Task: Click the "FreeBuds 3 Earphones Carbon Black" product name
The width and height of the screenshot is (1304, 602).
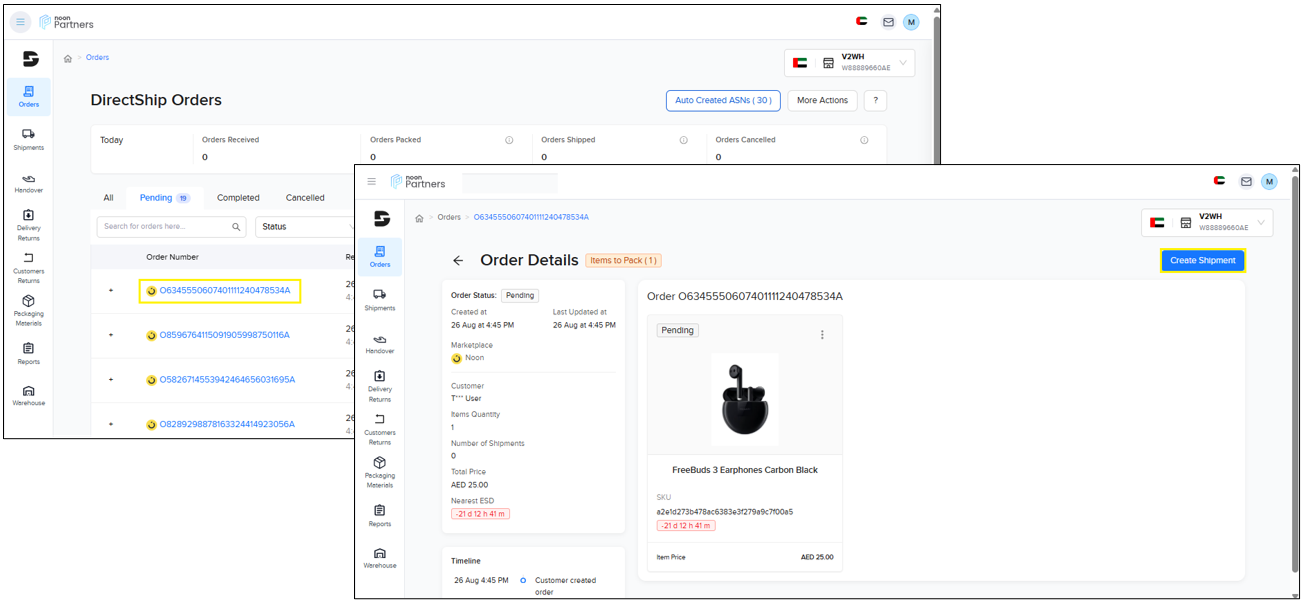Action: pos(745,470)
